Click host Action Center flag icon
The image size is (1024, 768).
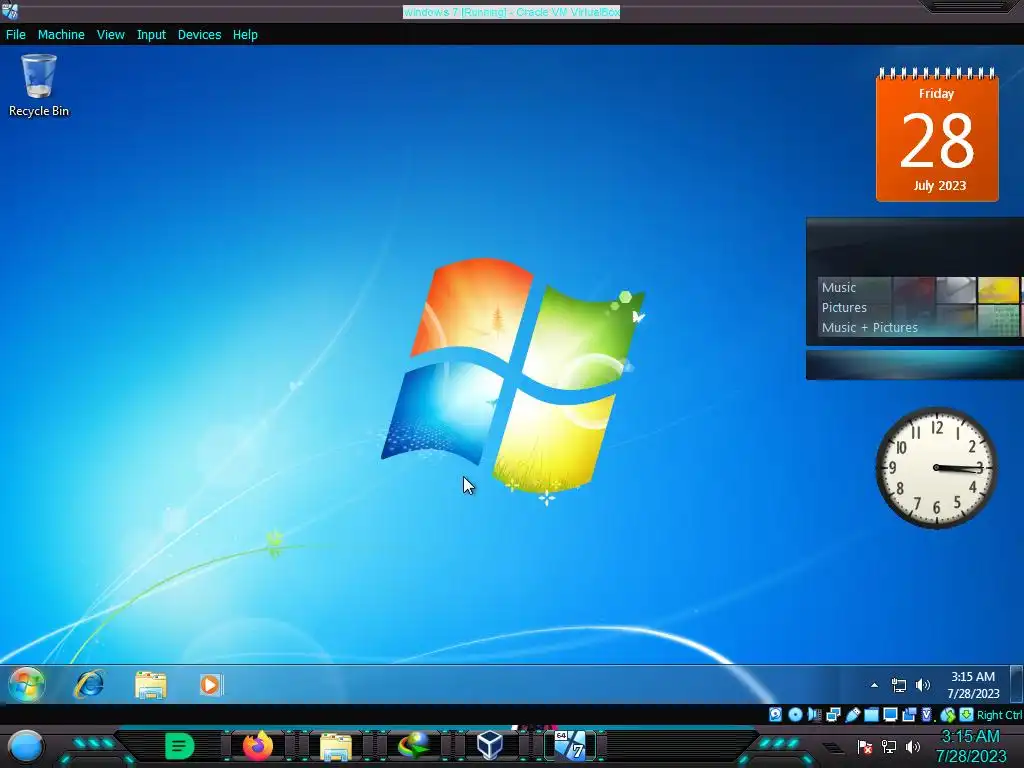pyautogui.click(x=865, y=746)
